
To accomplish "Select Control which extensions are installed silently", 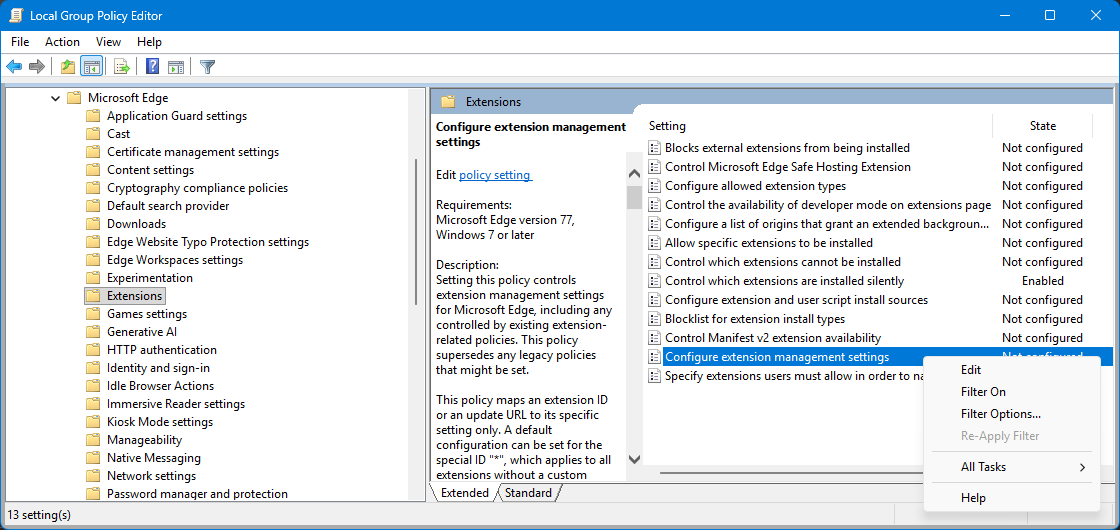I will (x=784, y=281).
